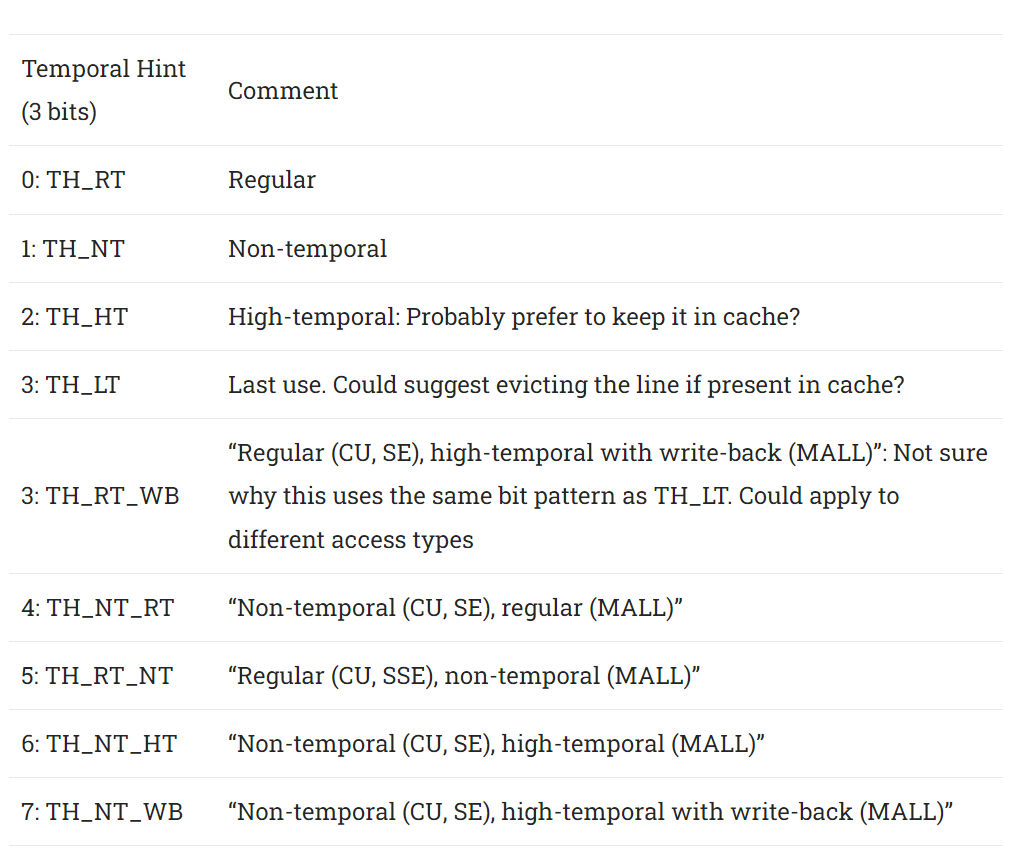Image resolution: width=1018 pixels, height=862 pixels.
Task: Click the Regular comment text
Action: click(271, 180)
